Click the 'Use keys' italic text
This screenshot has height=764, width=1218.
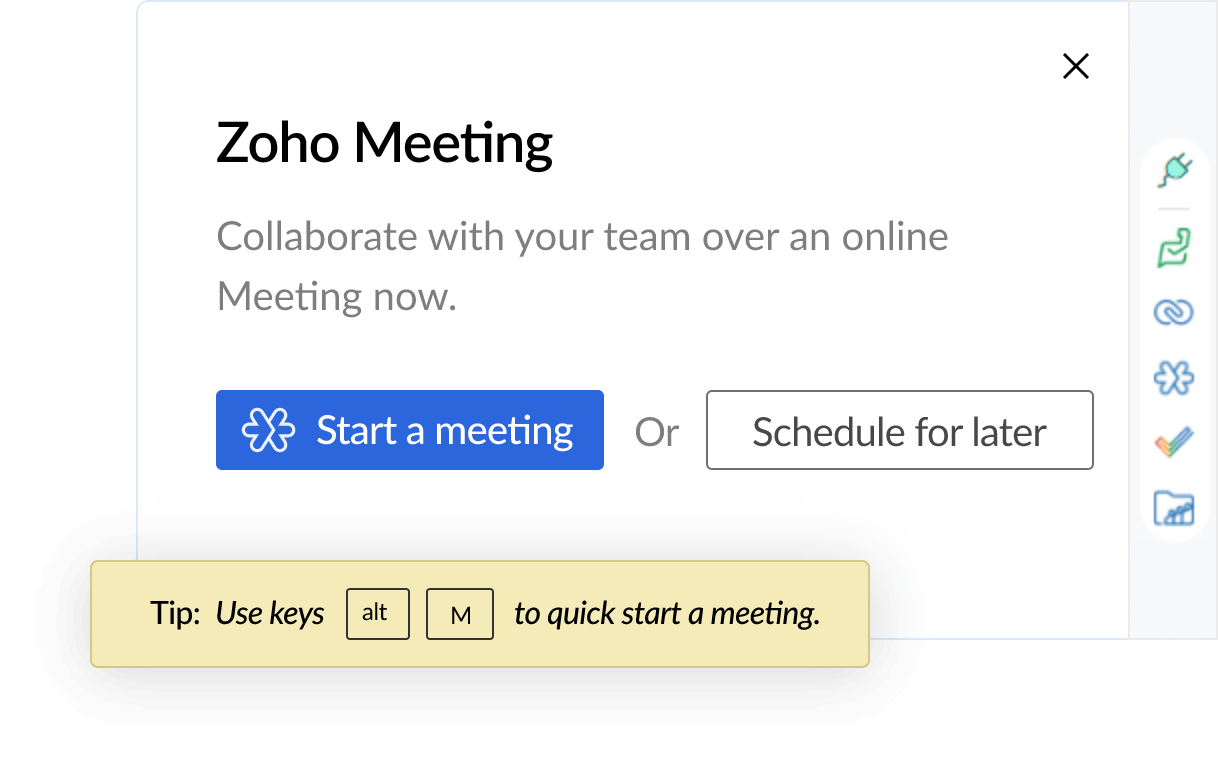pos(270,613)
